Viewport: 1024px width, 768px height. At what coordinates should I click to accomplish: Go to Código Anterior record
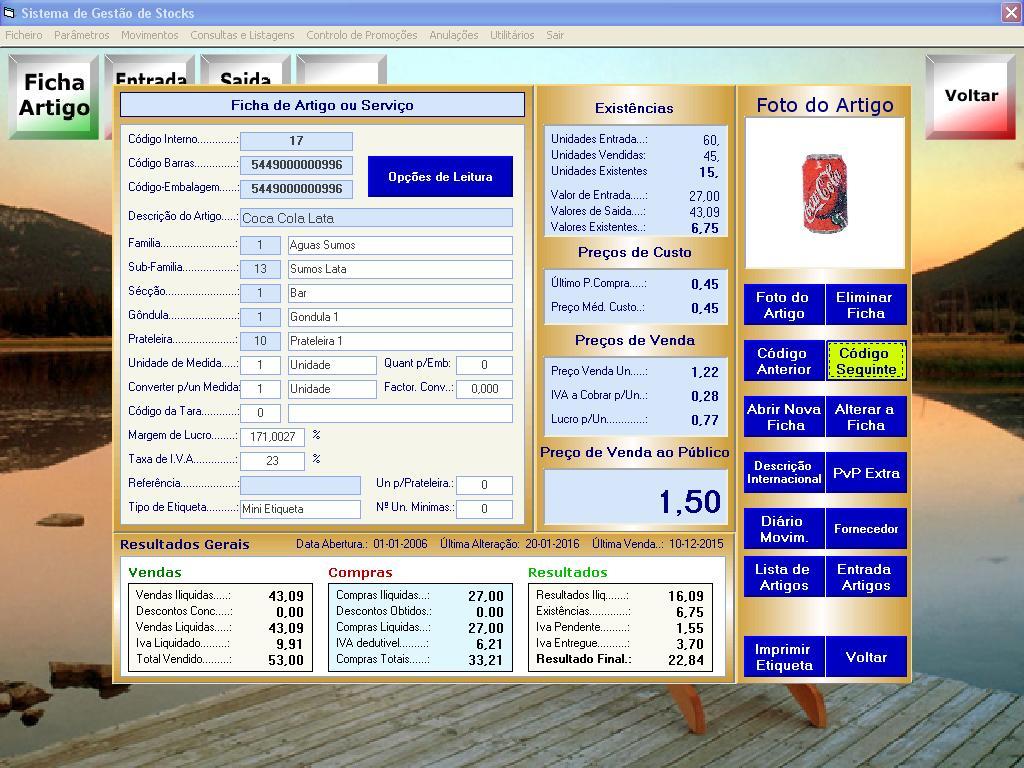(x=783, y=361)
